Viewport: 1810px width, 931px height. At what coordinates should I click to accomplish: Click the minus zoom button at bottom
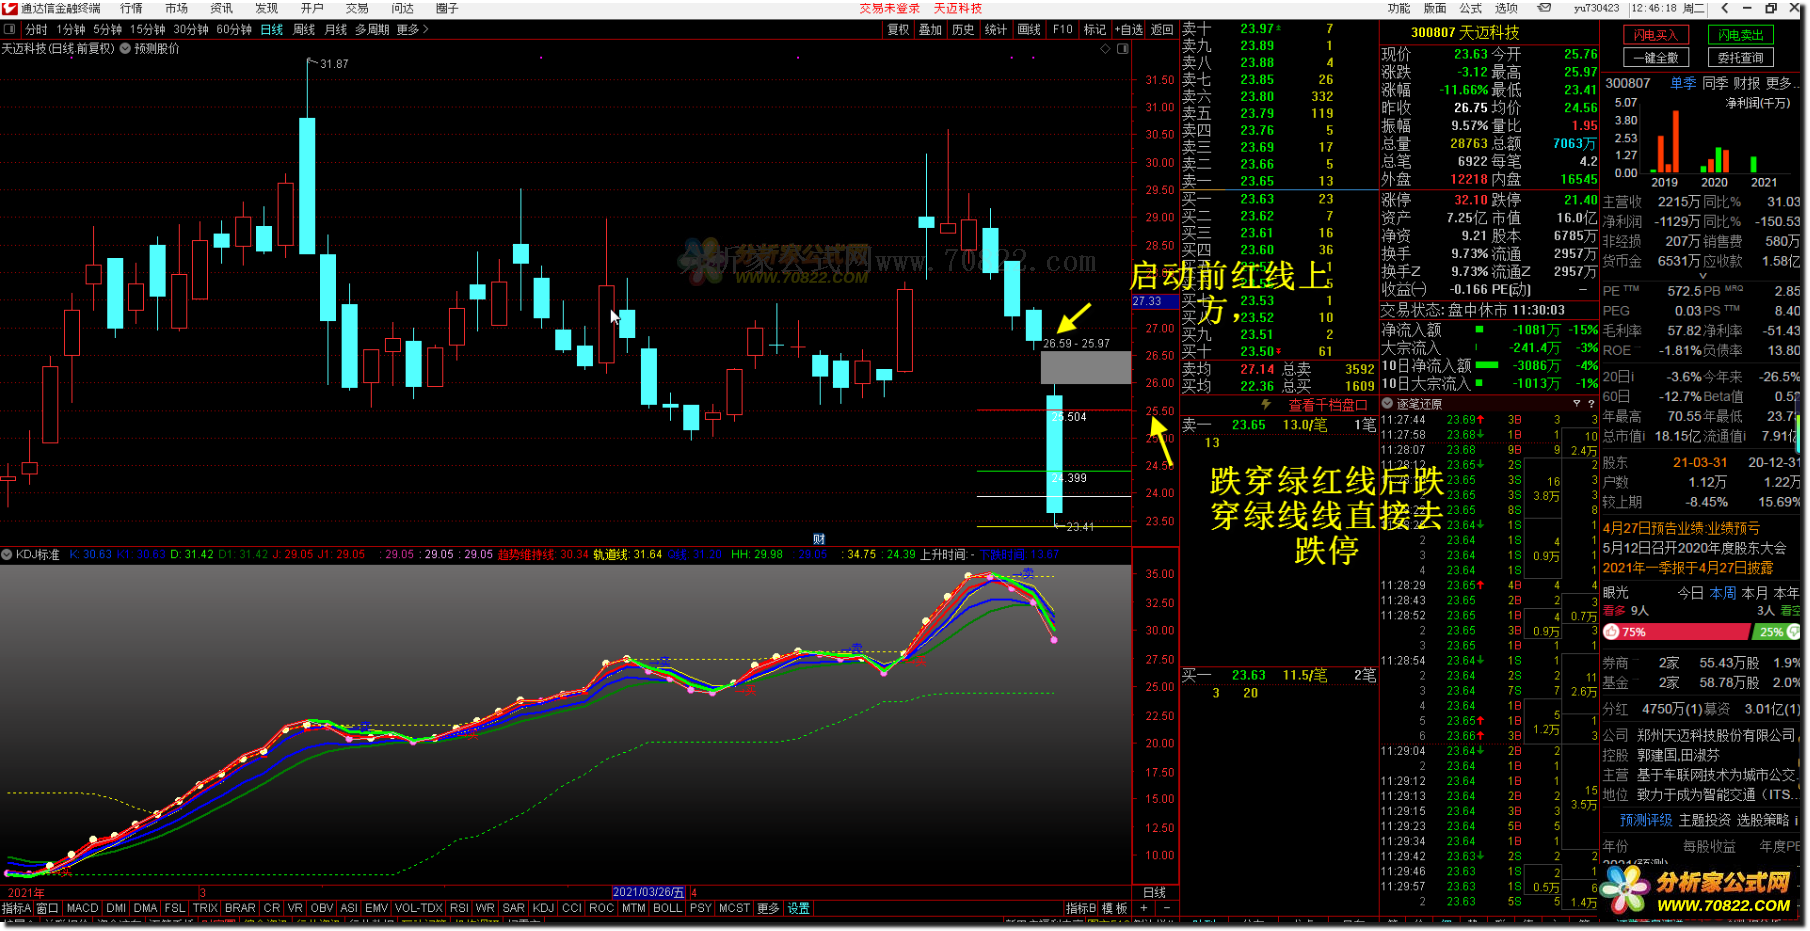click(1166, 908)
